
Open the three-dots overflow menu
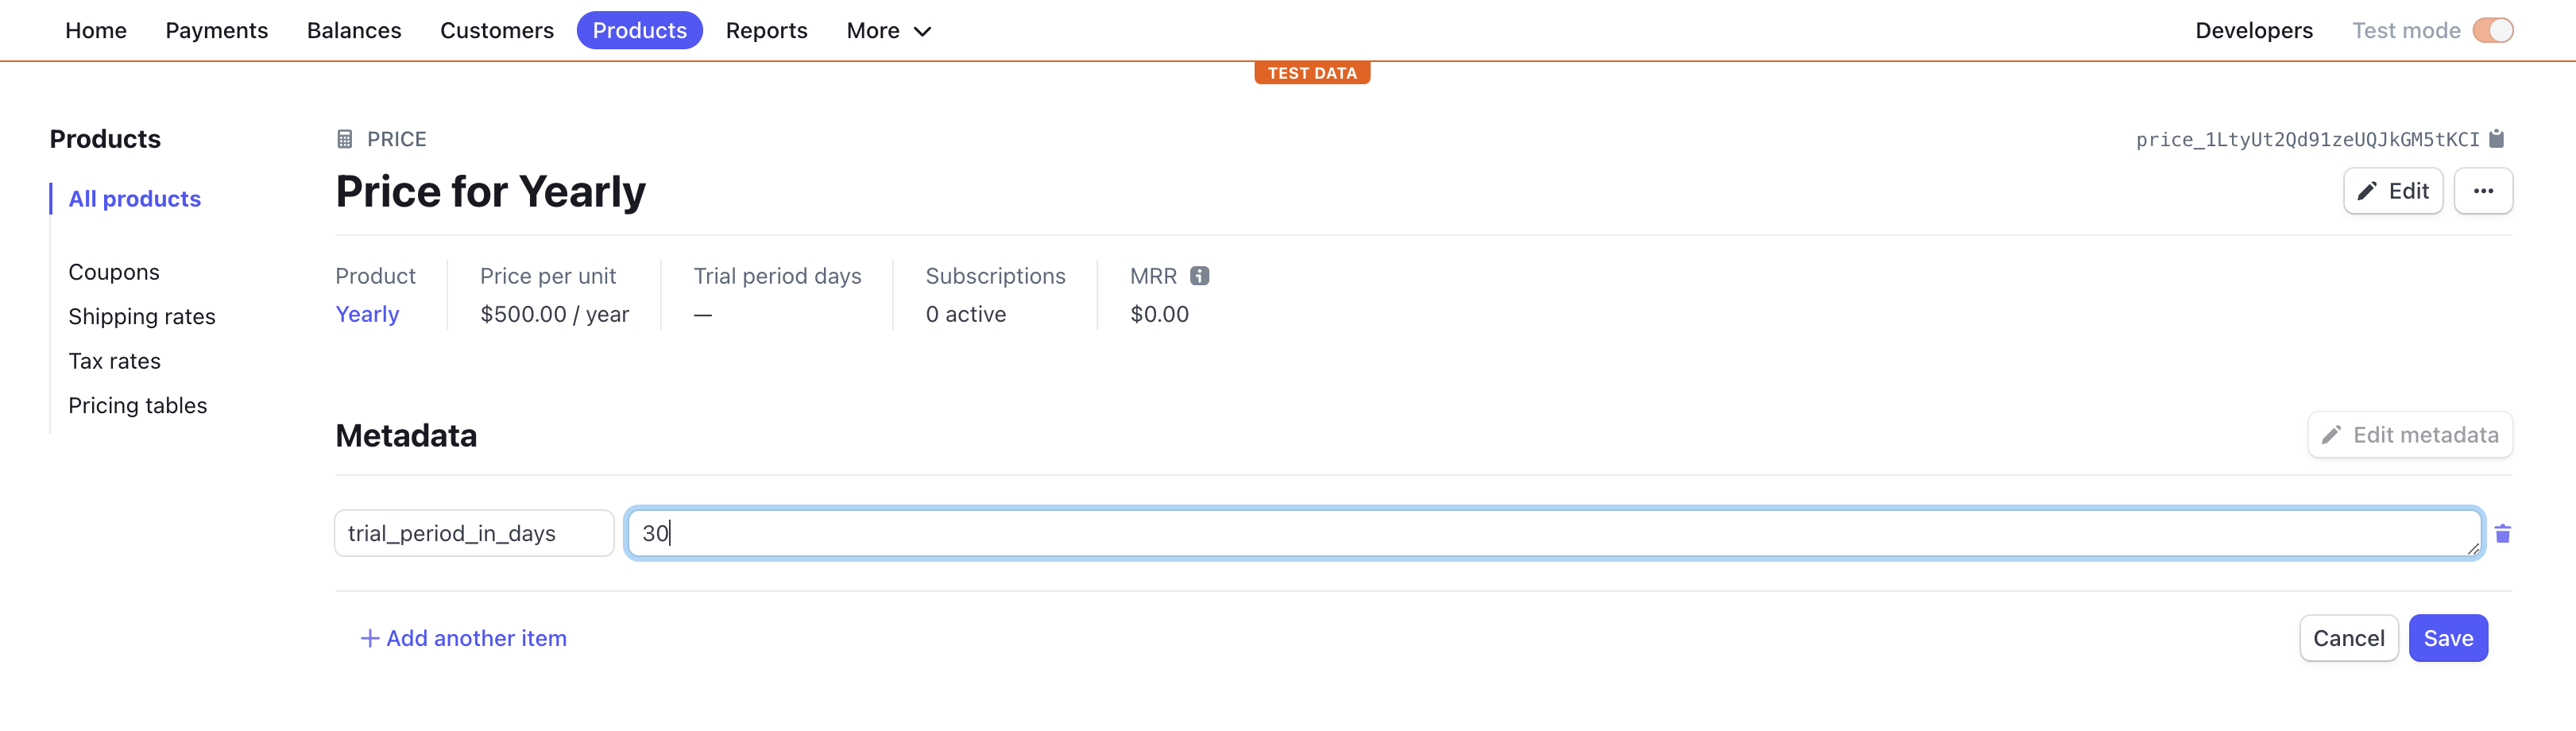[x=2483, y=191]
